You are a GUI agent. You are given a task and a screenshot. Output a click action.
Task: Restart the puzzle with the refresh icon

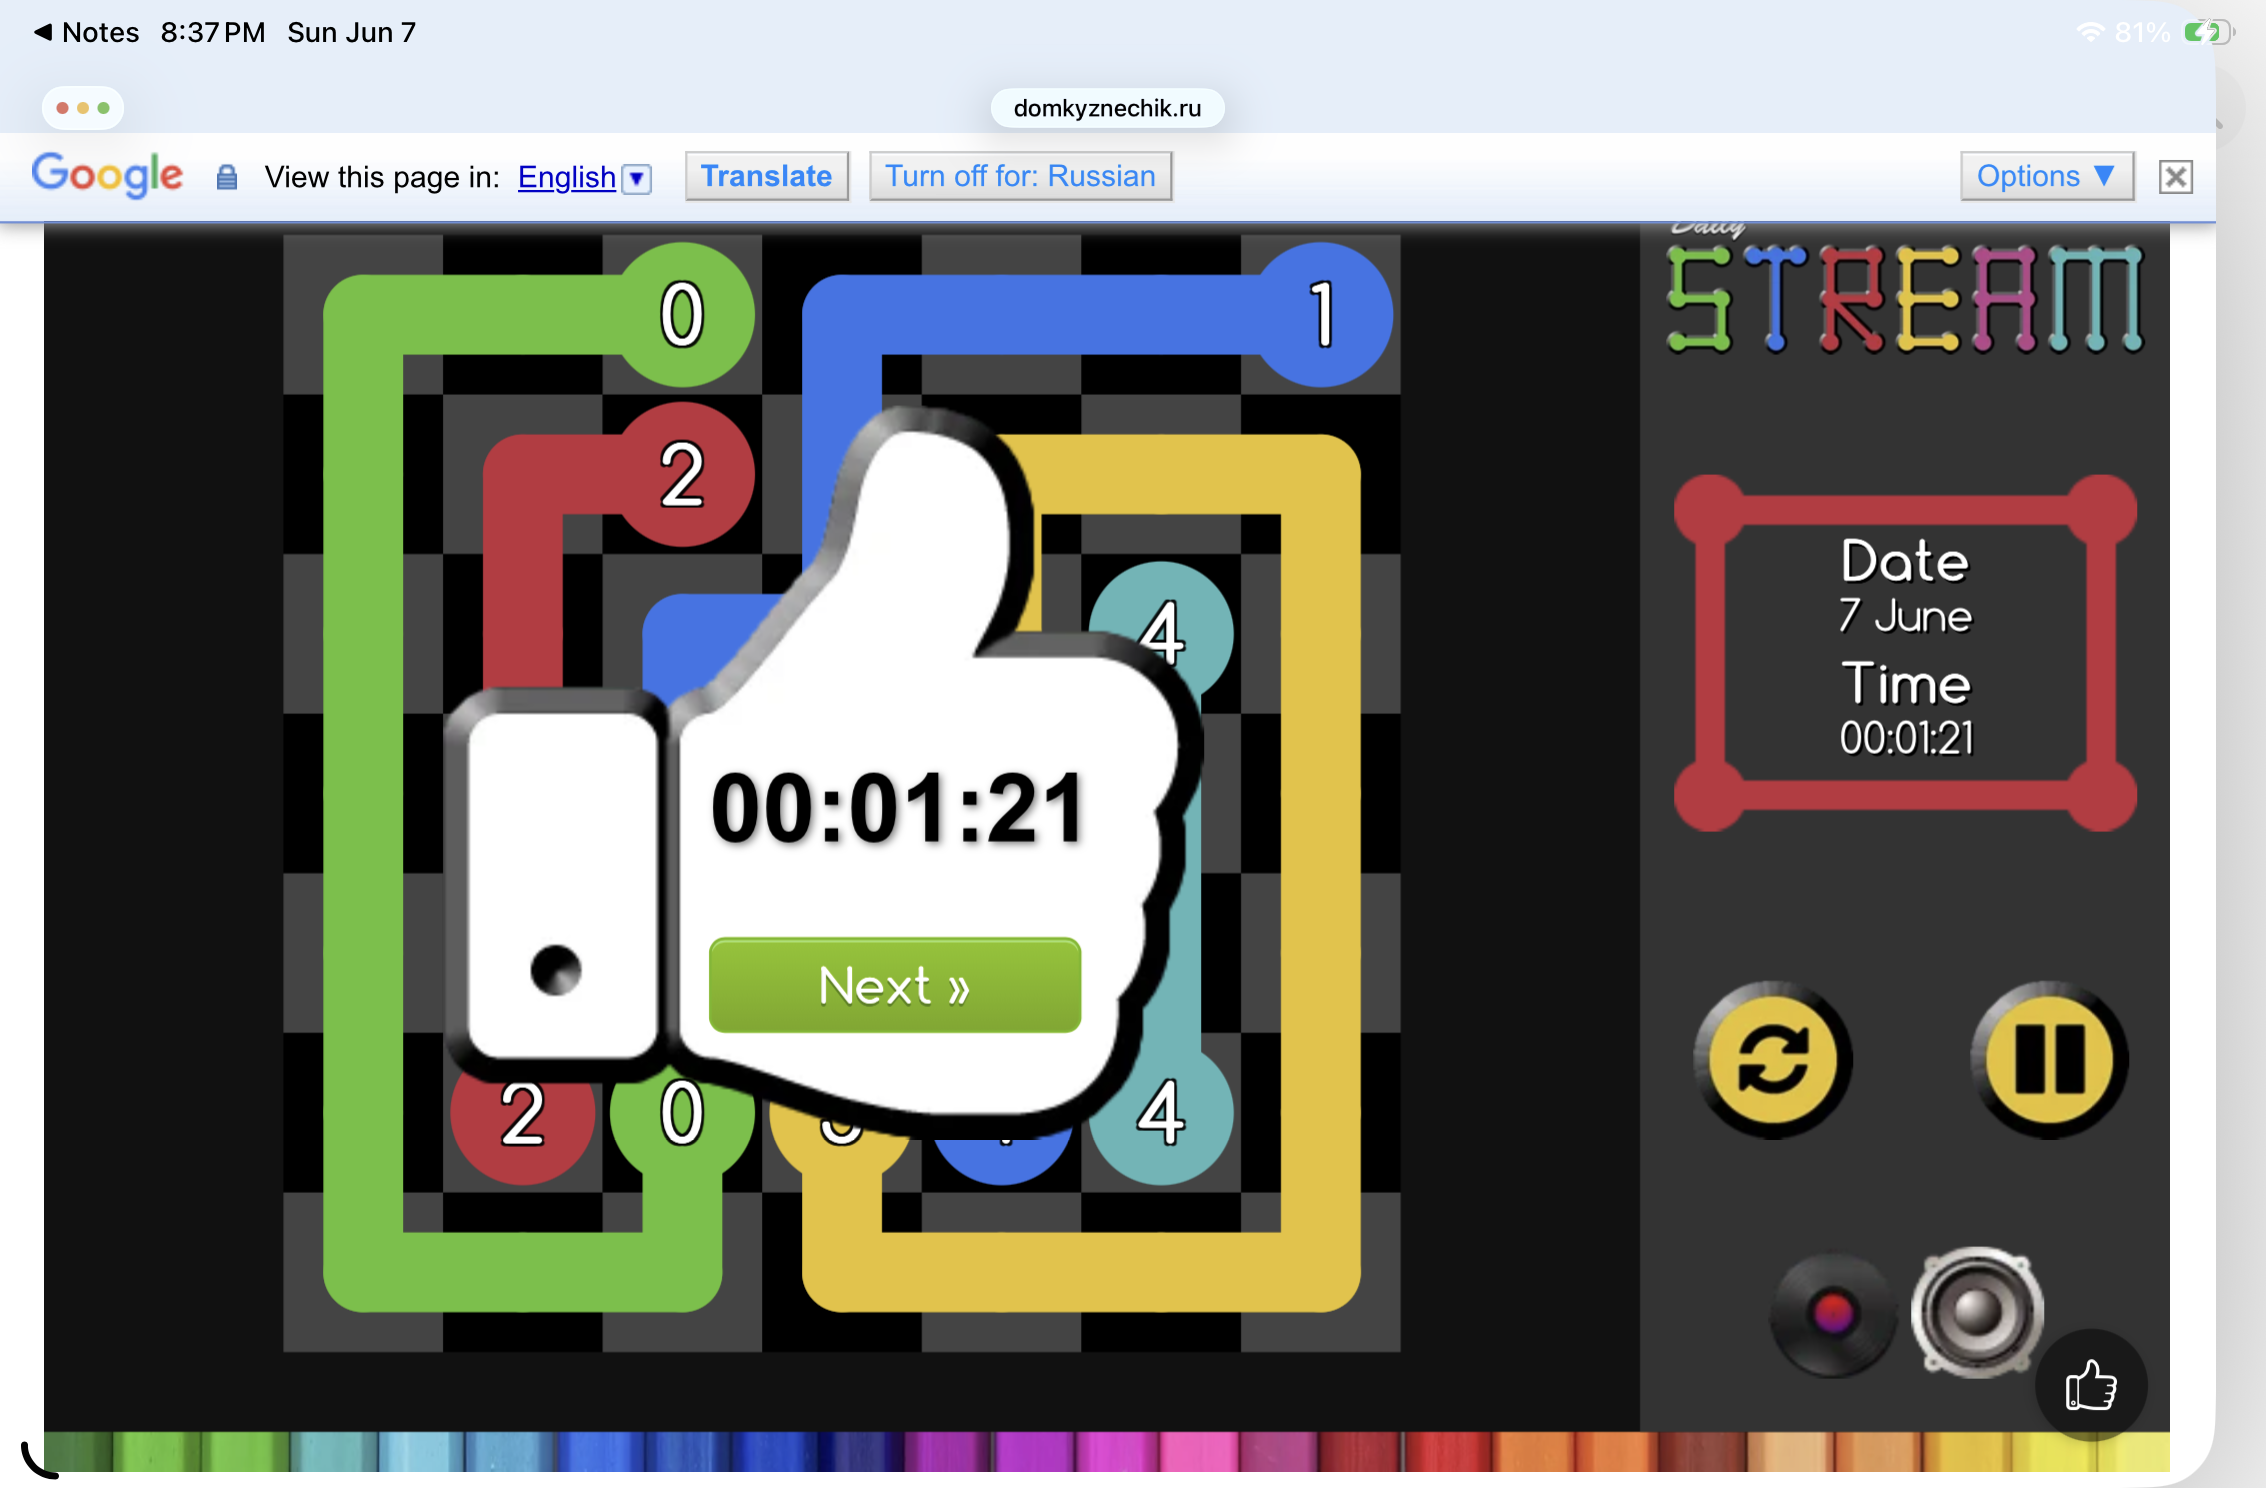(1773, 1060)
